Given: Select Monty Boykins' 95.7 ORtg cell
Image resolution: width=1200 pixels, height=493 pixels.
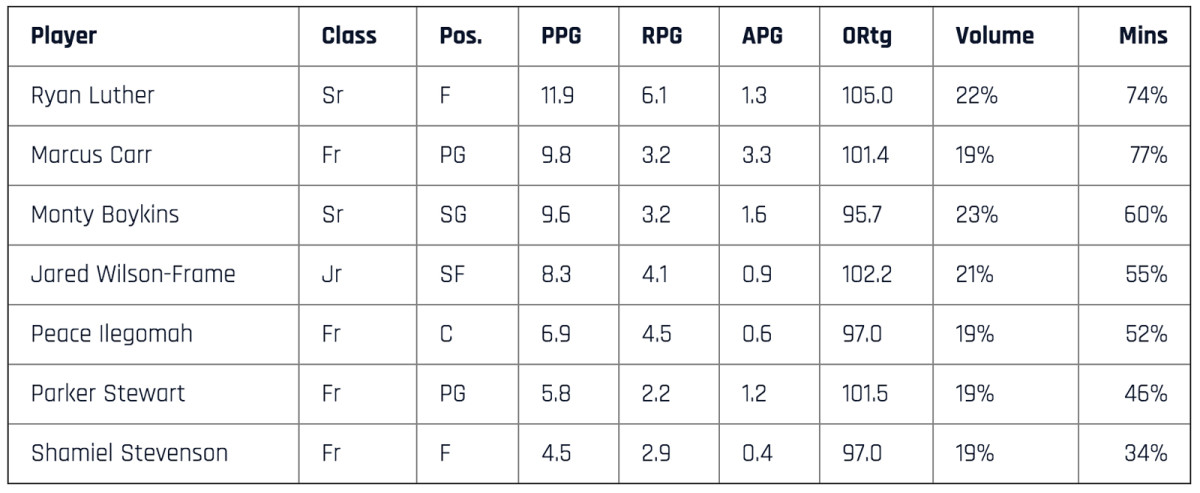Looking at the screenshot, I should [x=862, y=215].
